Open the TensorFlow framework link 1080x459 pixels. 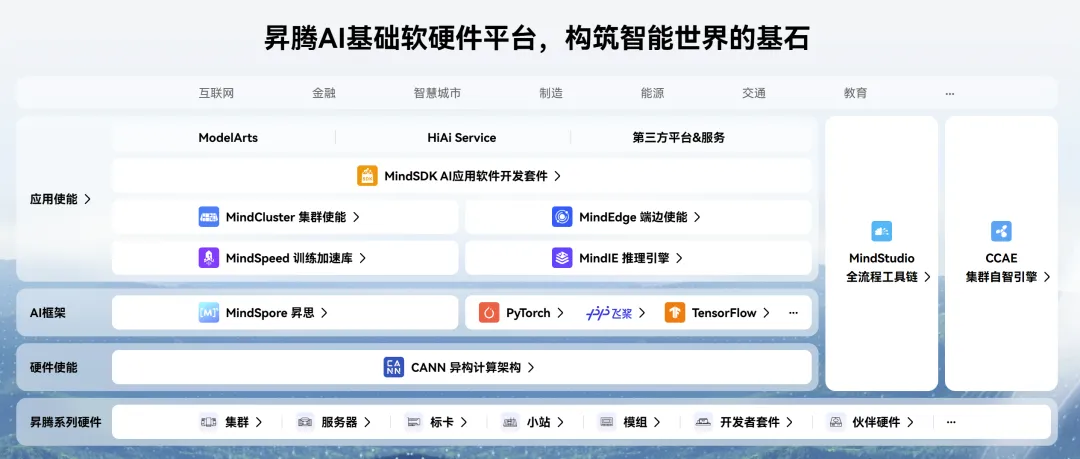pyautogui.click(x=724, y=313)
